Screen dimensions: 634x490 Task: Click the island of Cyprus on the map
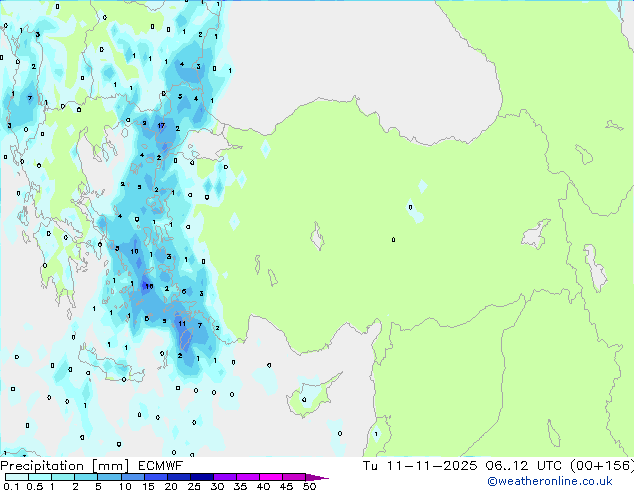pos(309,398)
